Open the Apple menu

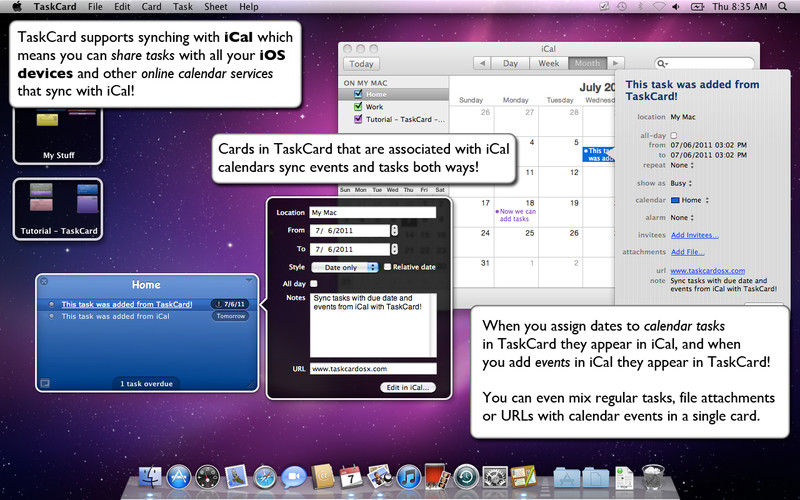17,7
